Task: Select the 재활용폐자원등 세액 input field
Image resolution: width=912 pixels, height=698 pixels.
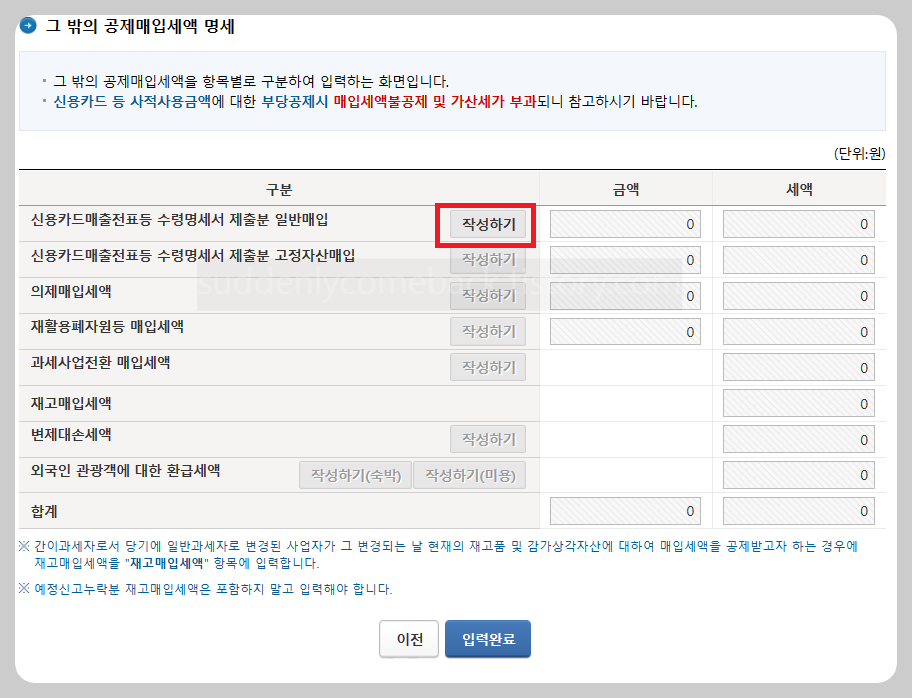Action: coord(798,331)
